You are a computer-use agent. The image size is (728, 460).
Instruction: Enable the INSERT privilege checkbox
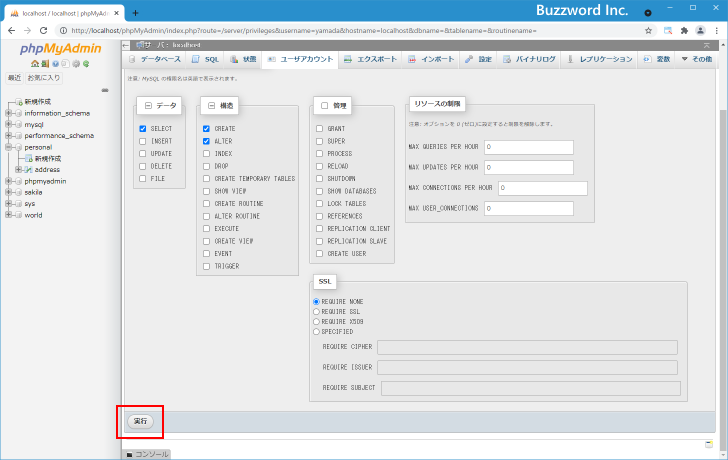(143, 142)
